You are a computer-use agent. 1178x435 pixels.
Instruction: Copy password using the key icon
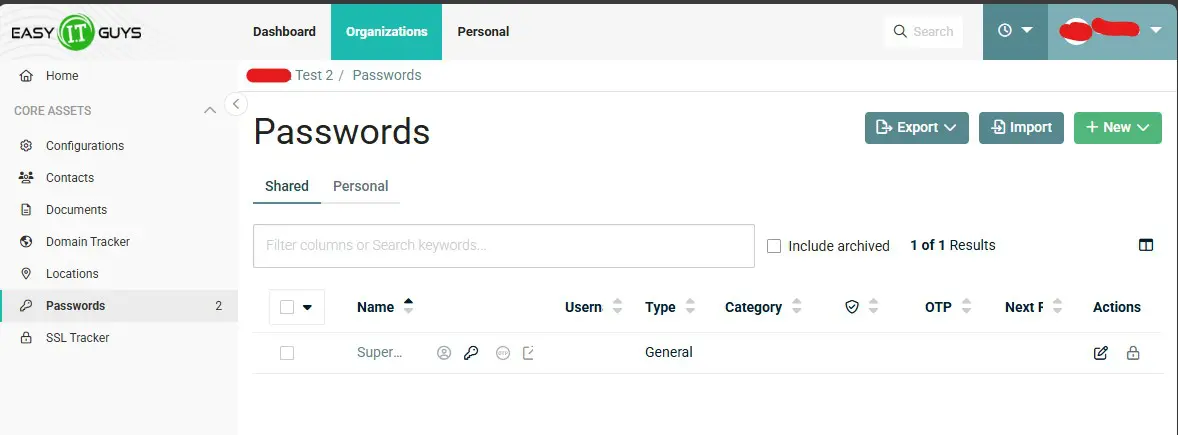click(x=471, y=353)
